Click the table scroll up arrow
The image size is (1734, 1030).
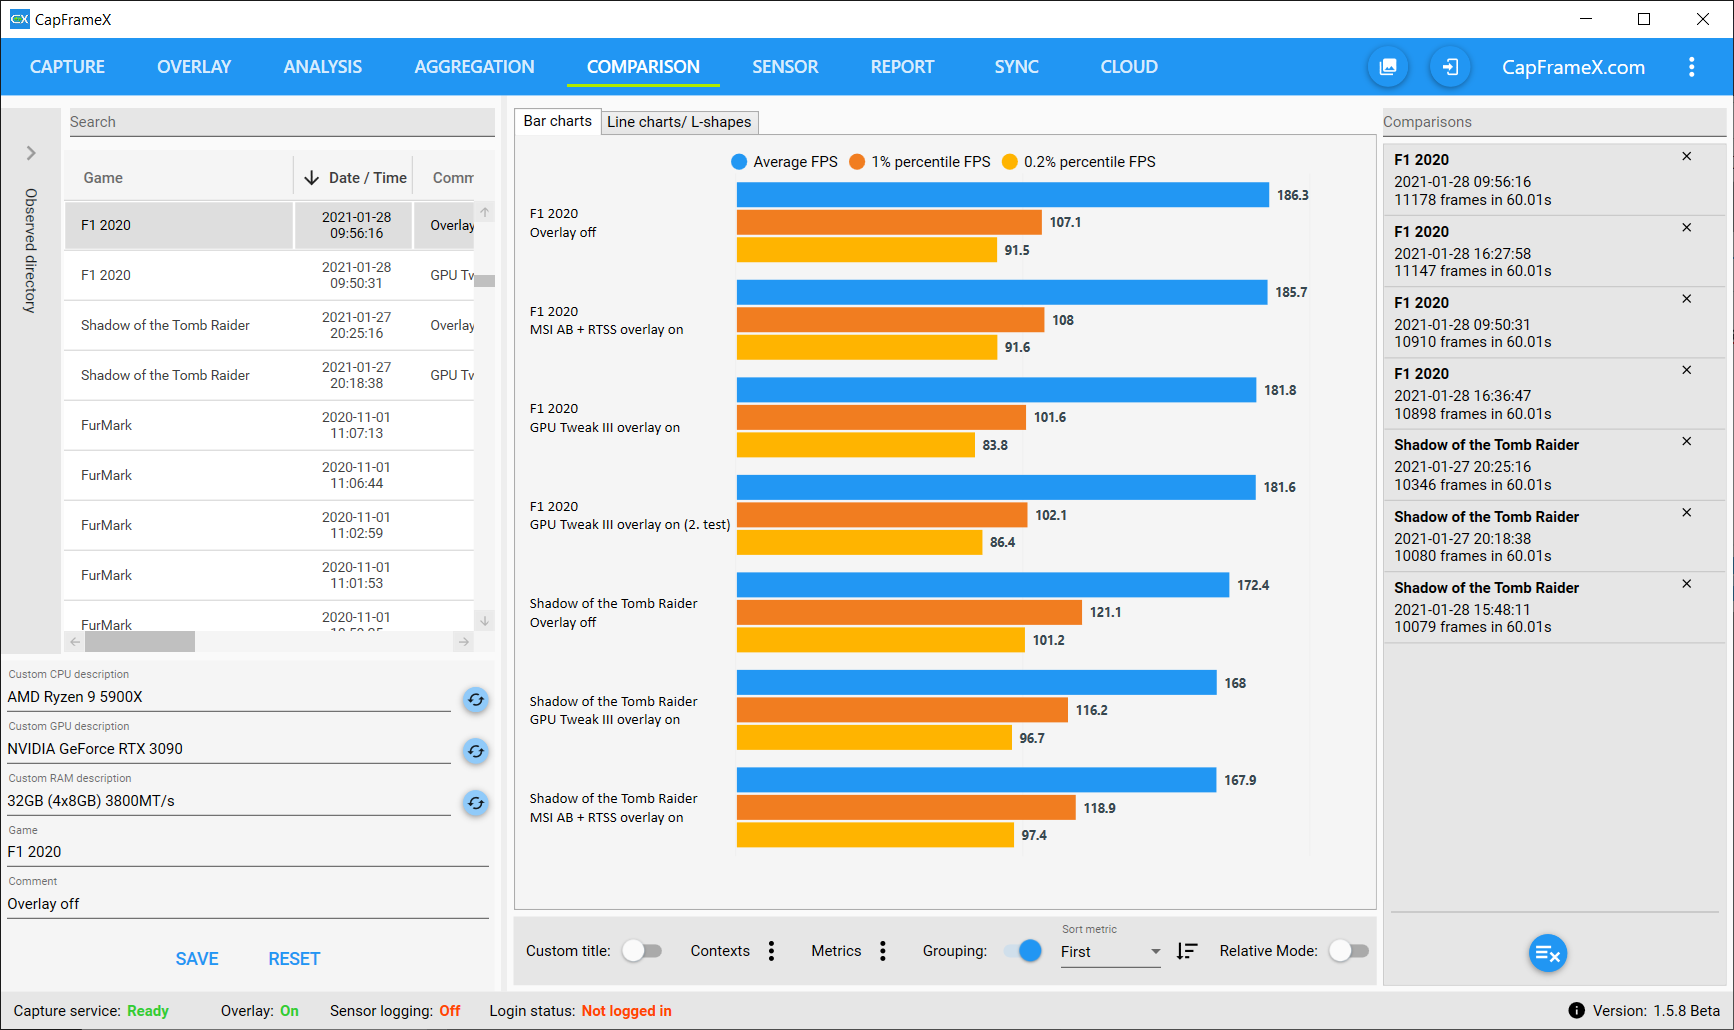click(485, 212)
